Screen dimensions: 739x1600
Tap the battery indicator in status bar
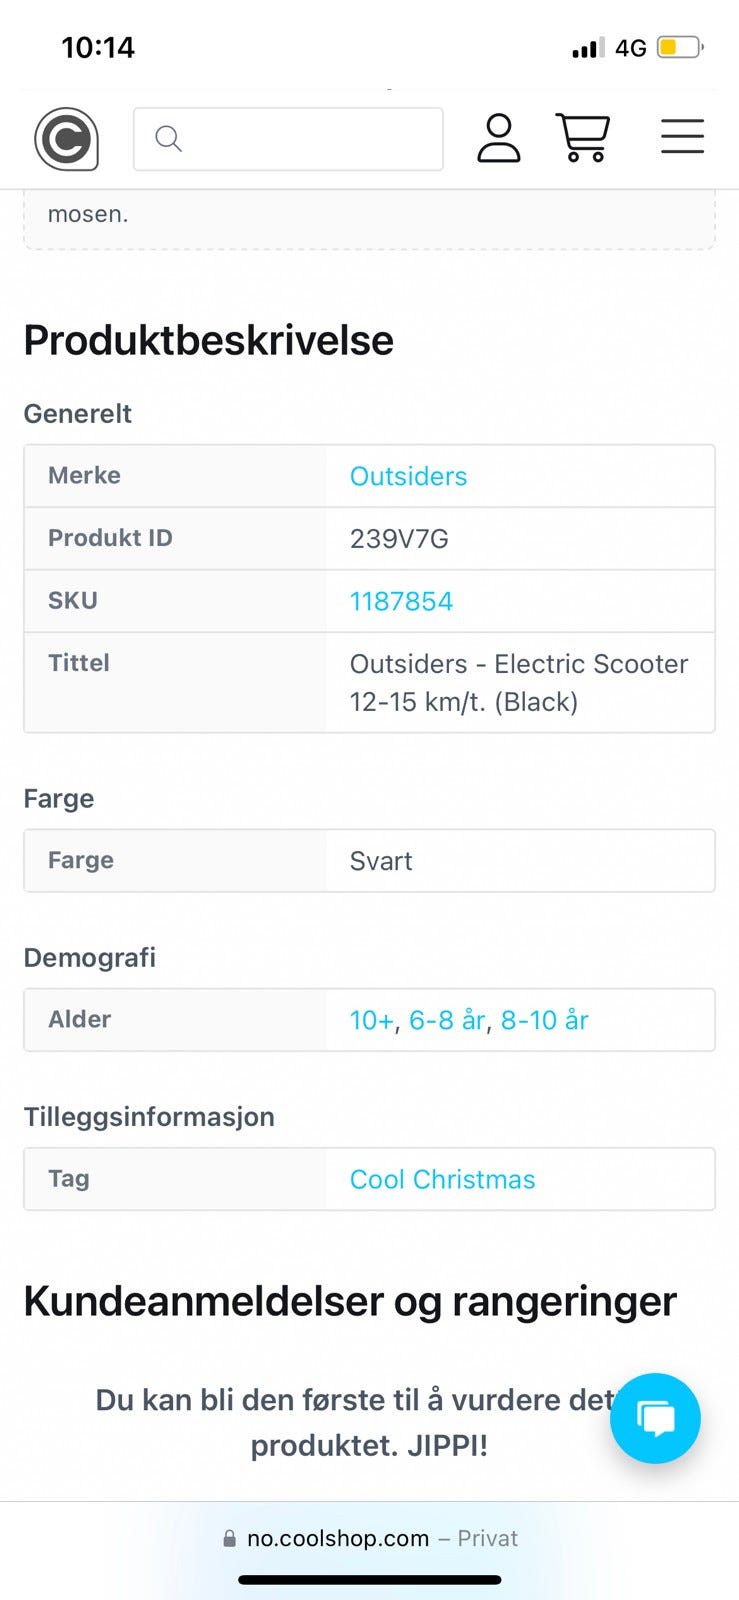pos(680,47)
